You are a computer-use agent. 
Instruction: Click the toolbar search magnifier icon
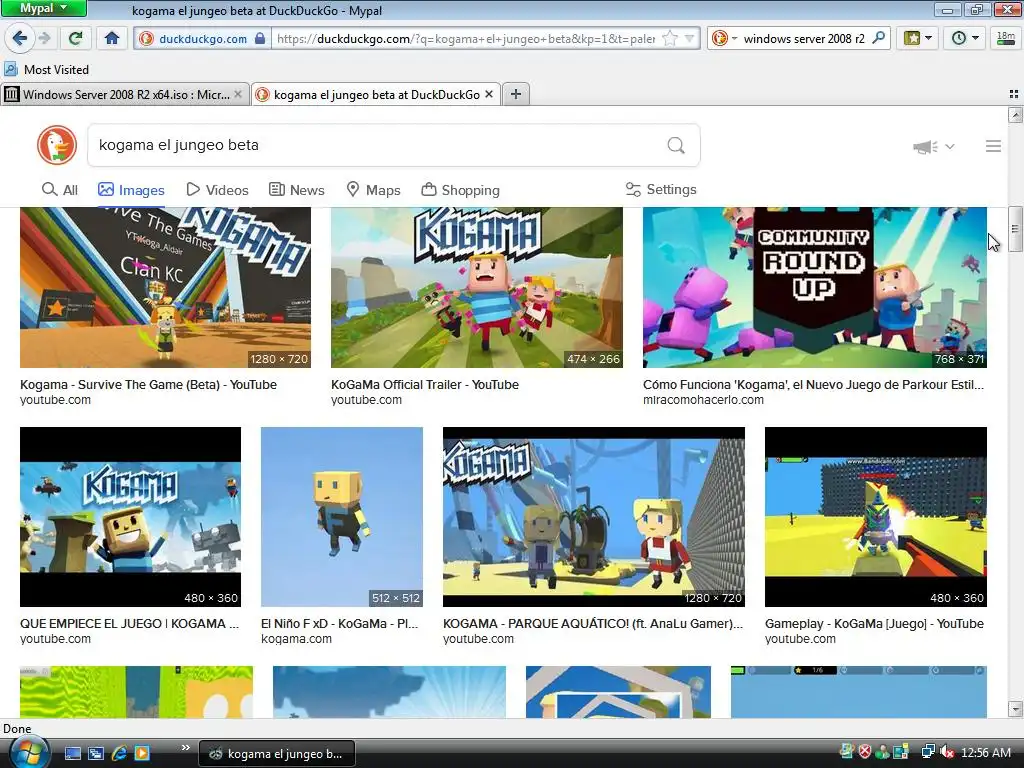click(879, 38)
